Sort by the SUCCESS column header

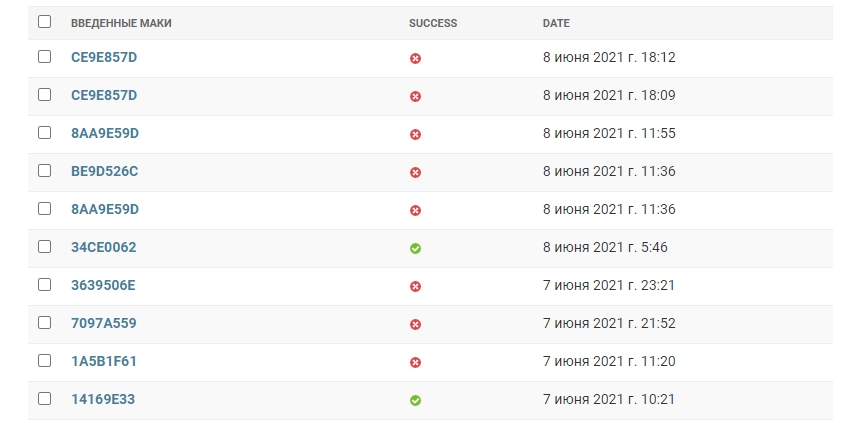tap(433, 23)
